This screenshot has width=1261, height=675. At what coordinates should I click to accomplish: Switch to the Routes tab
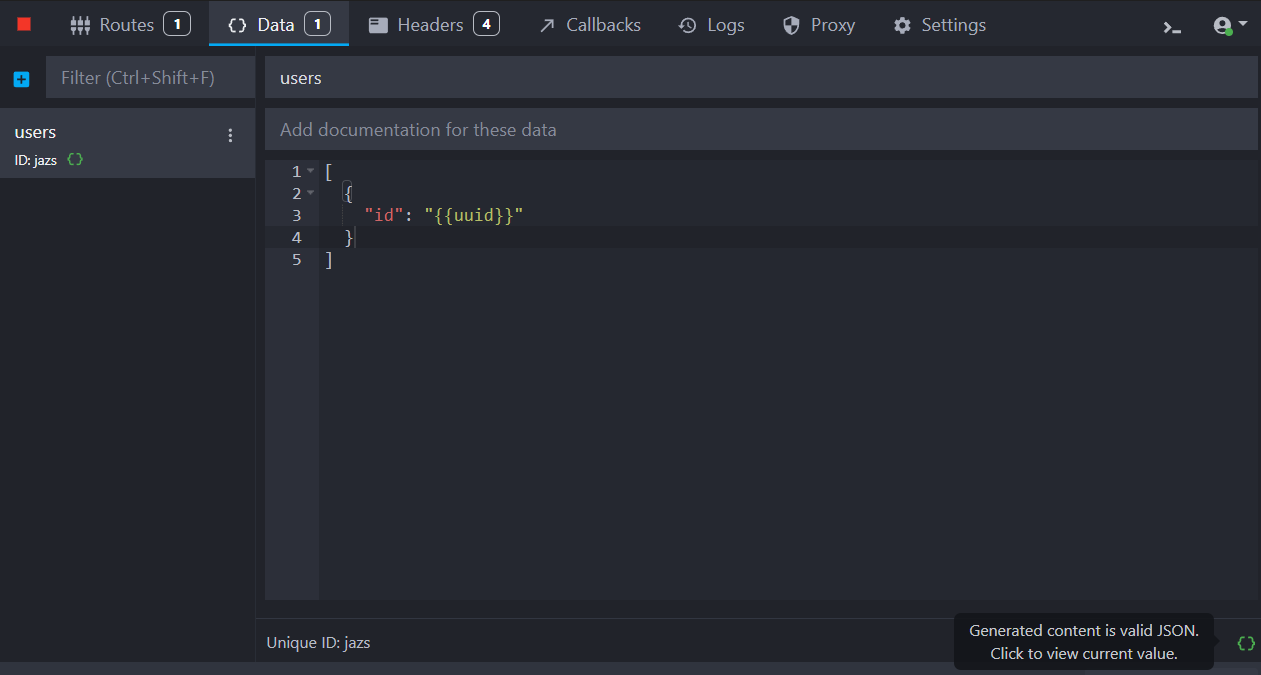[x=129, y=25]
